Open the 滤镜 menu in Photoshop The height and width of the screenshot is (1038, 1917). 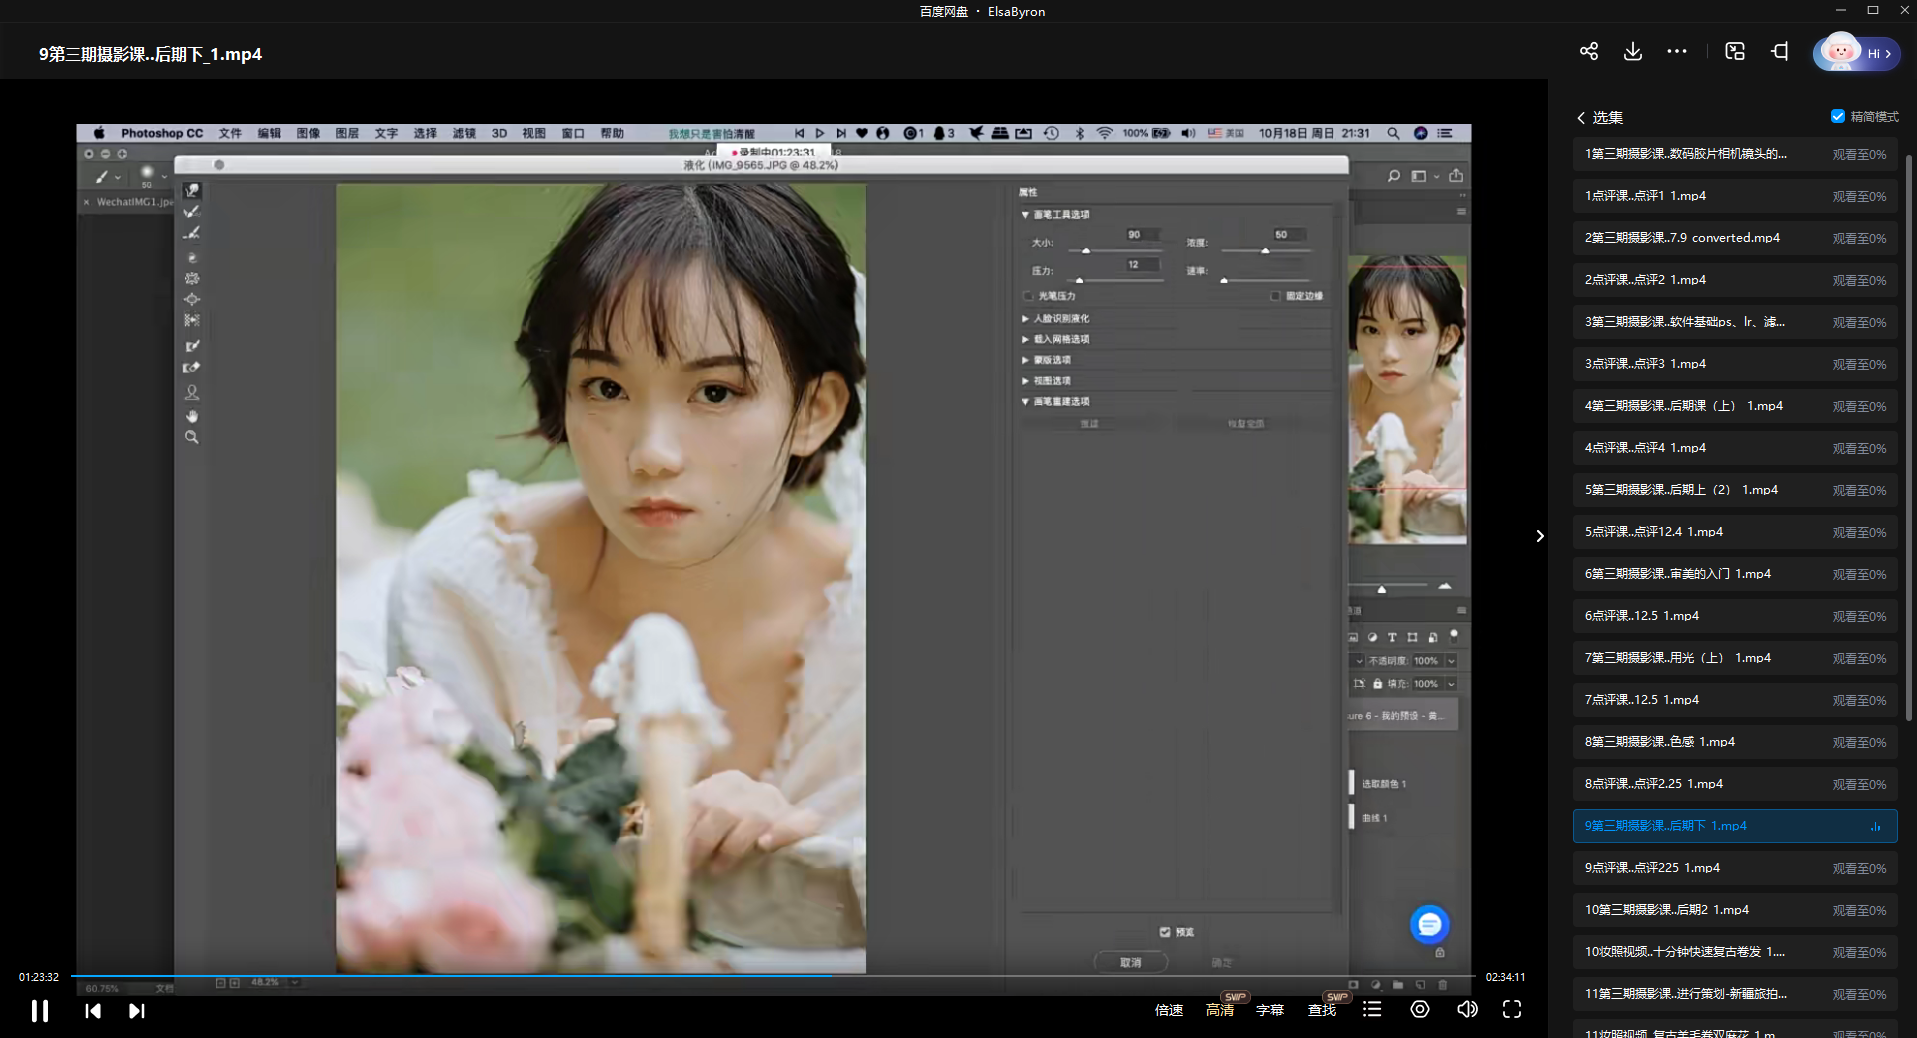tap(464, 133)
